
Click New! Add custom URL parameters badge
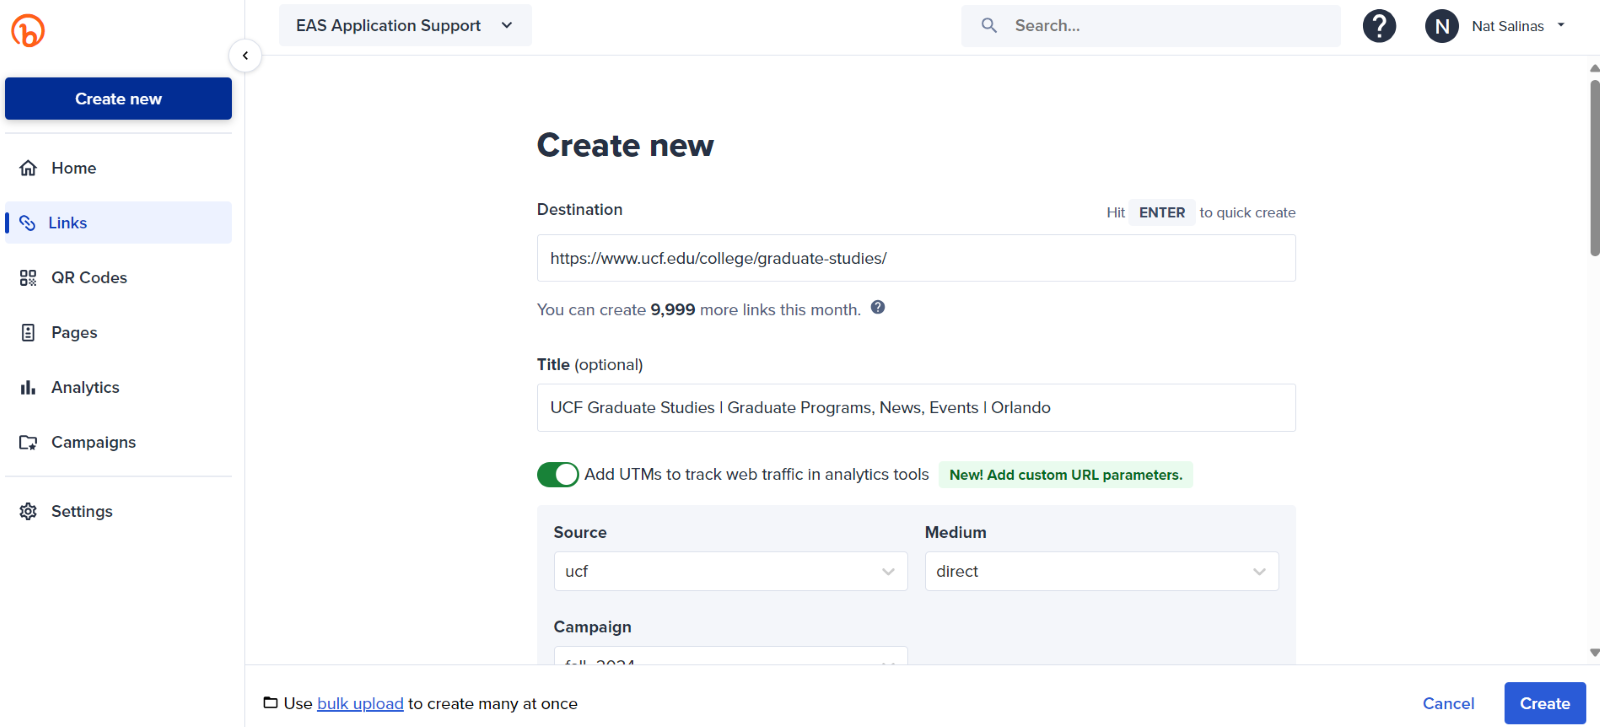[1066, 475]
